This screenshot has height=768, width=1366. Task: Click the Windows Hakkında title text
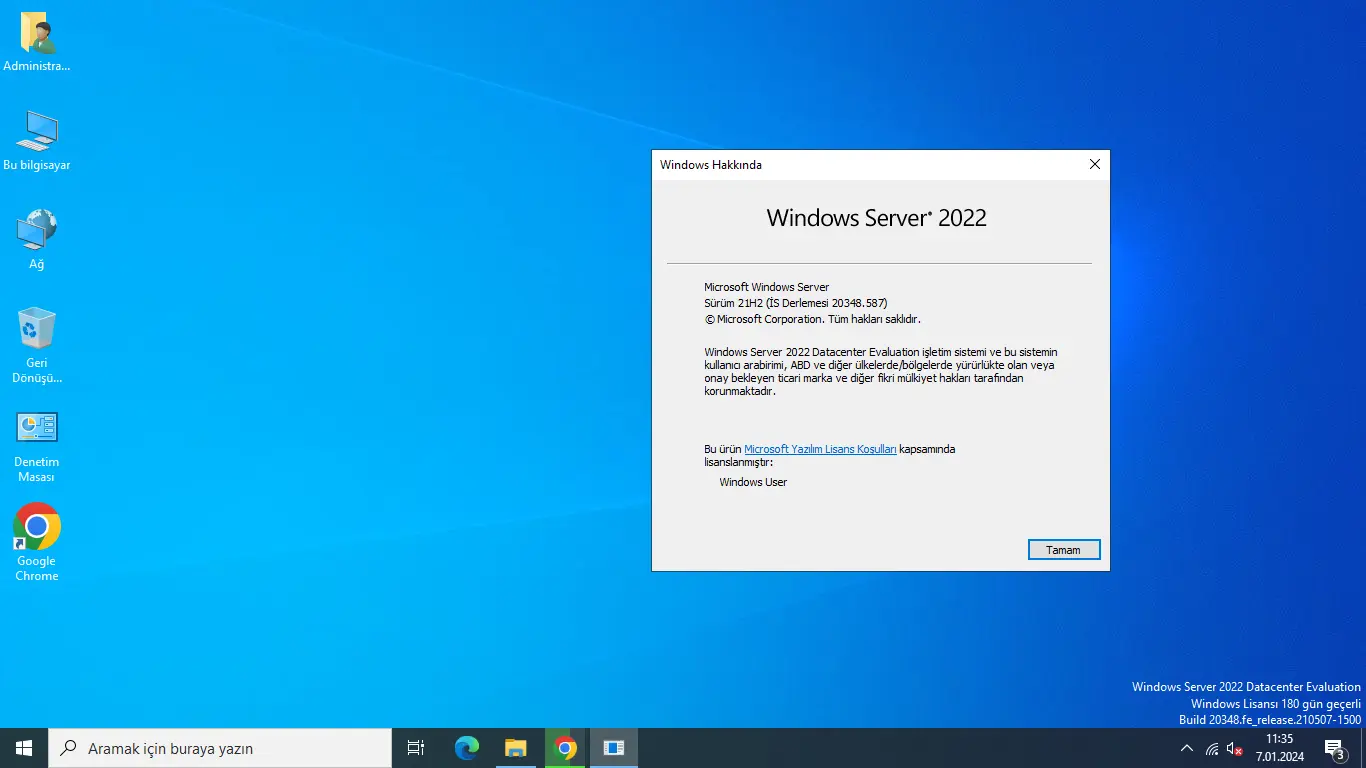point(711,165)
